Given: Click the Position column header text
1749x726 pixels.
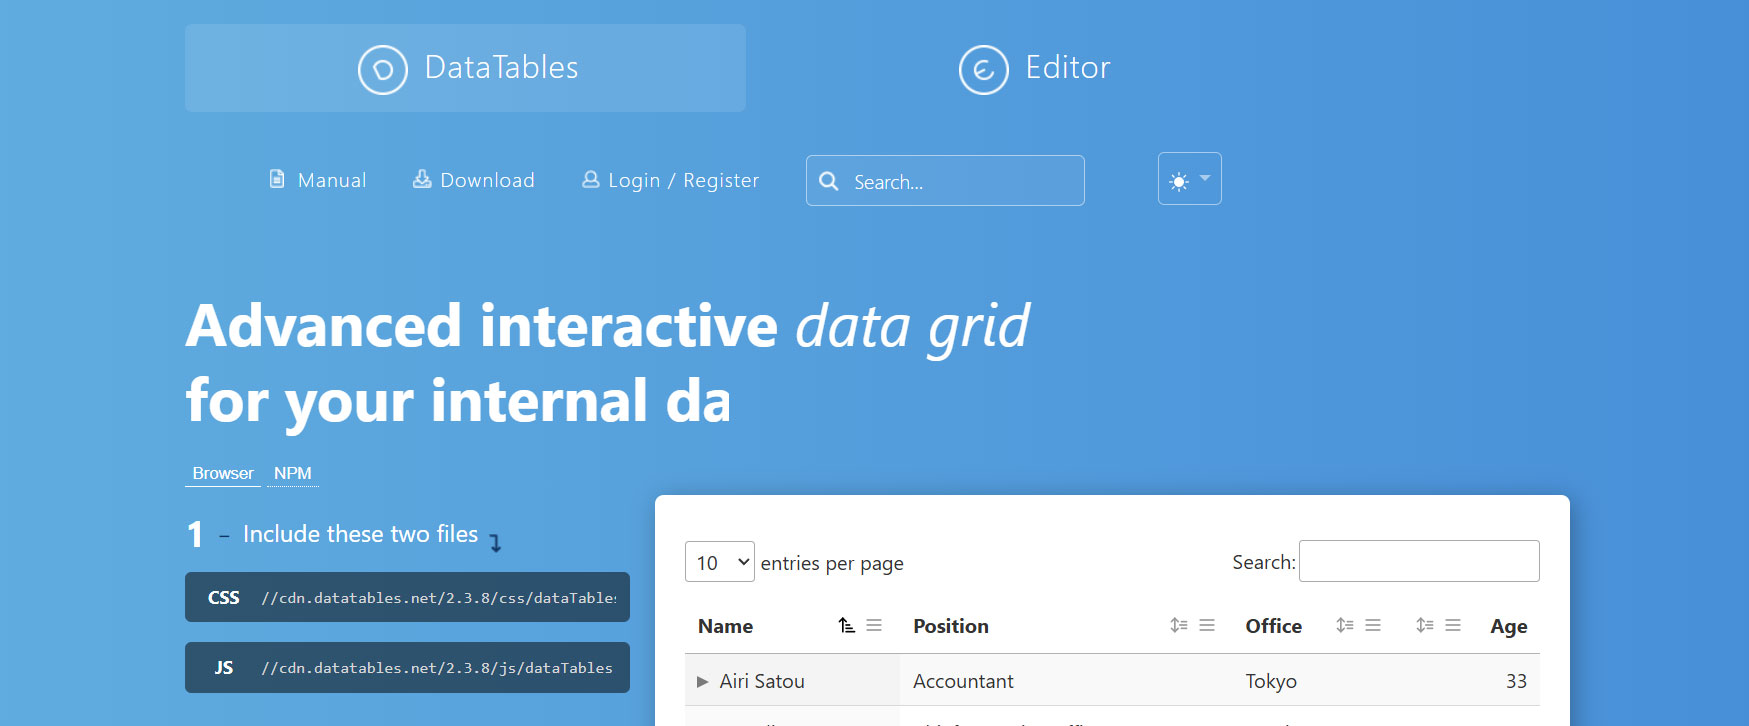Looking at the screenshot, I should (x=951, y=626).
